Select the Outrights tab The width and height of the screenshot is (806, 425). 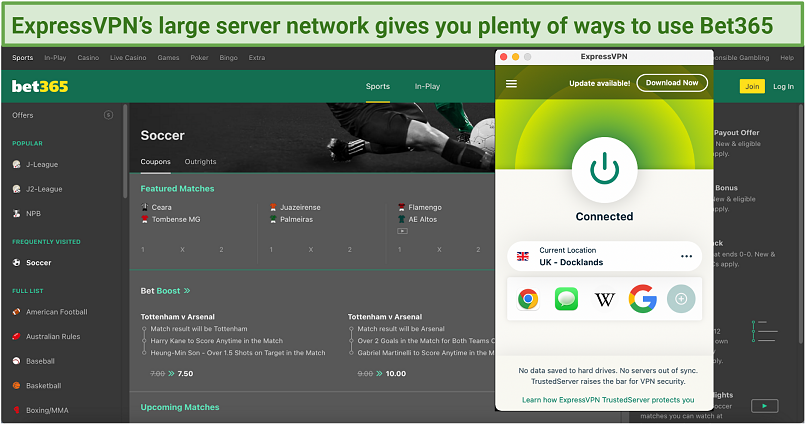tap(200, 161)
